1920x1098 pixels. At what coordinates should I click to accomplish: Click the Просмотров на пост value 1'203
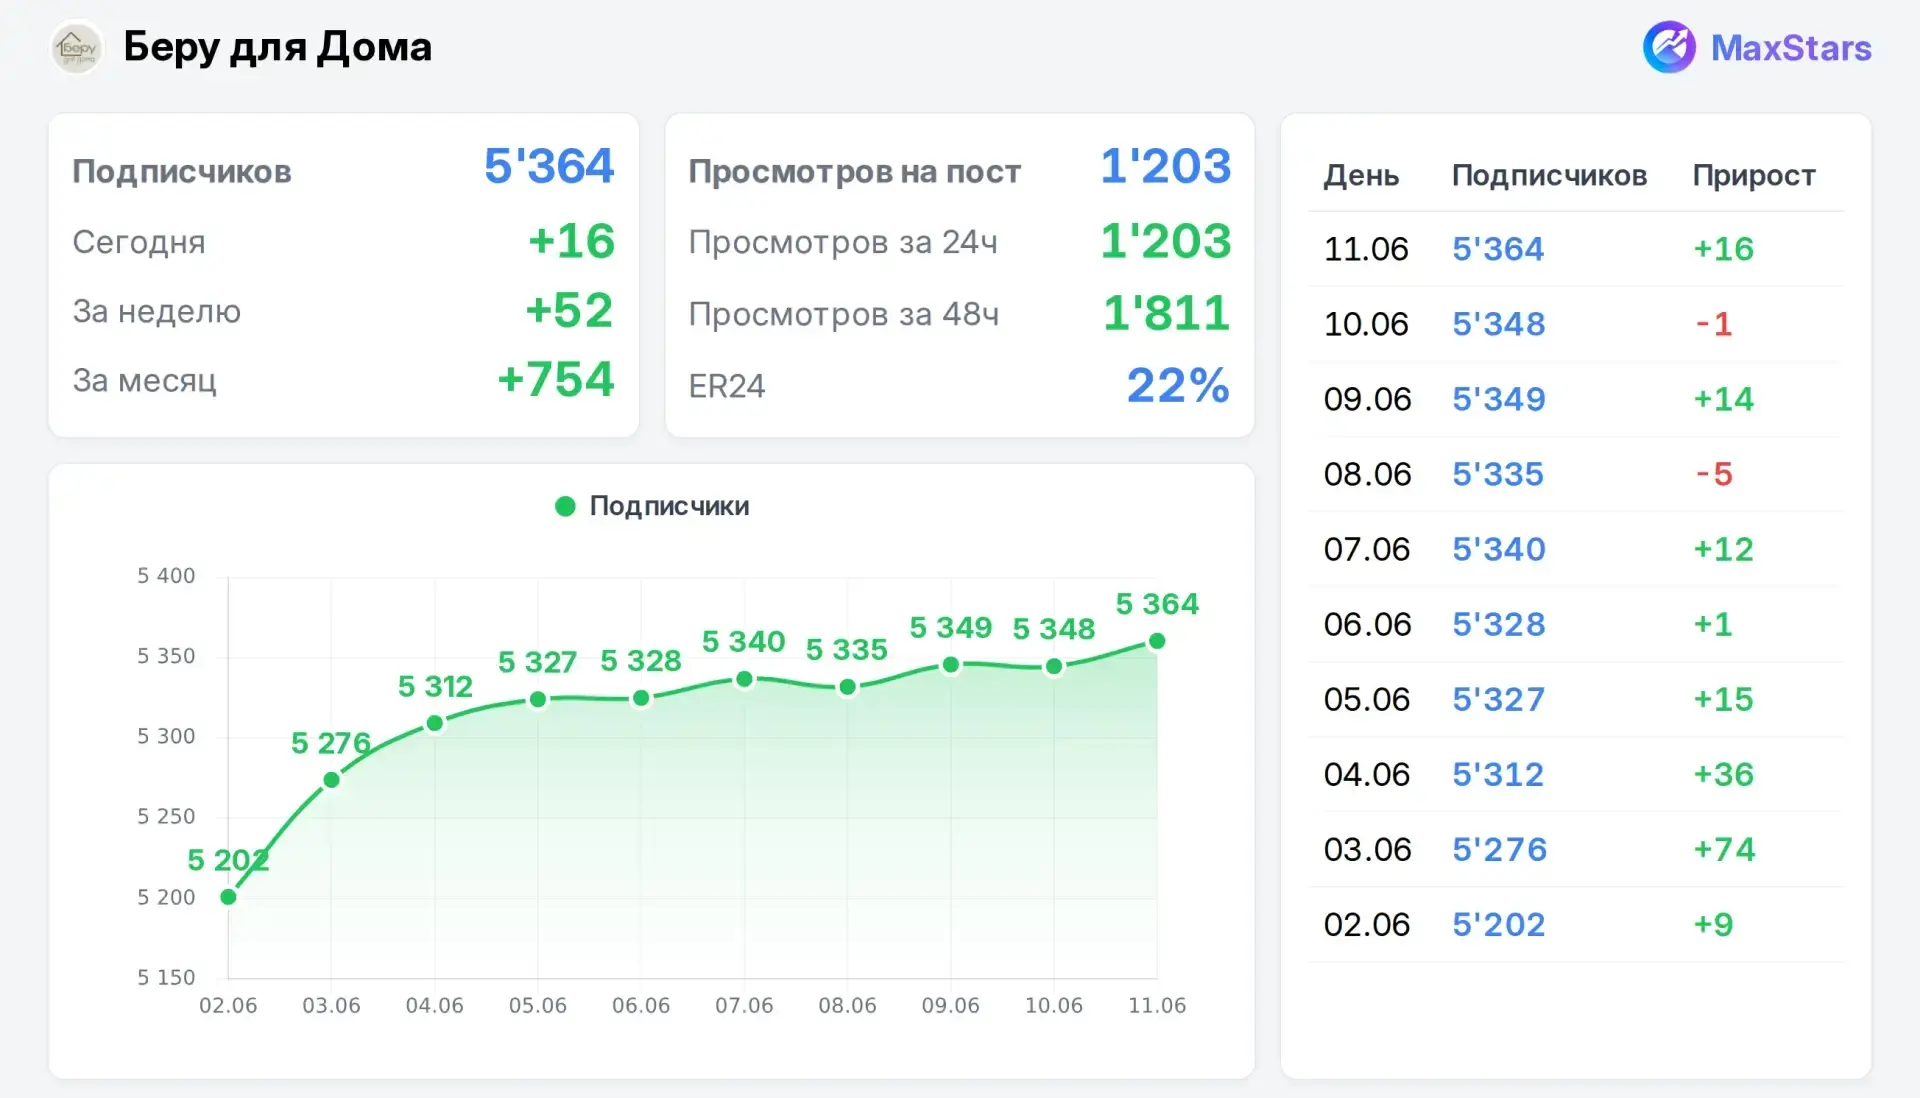1166,166
